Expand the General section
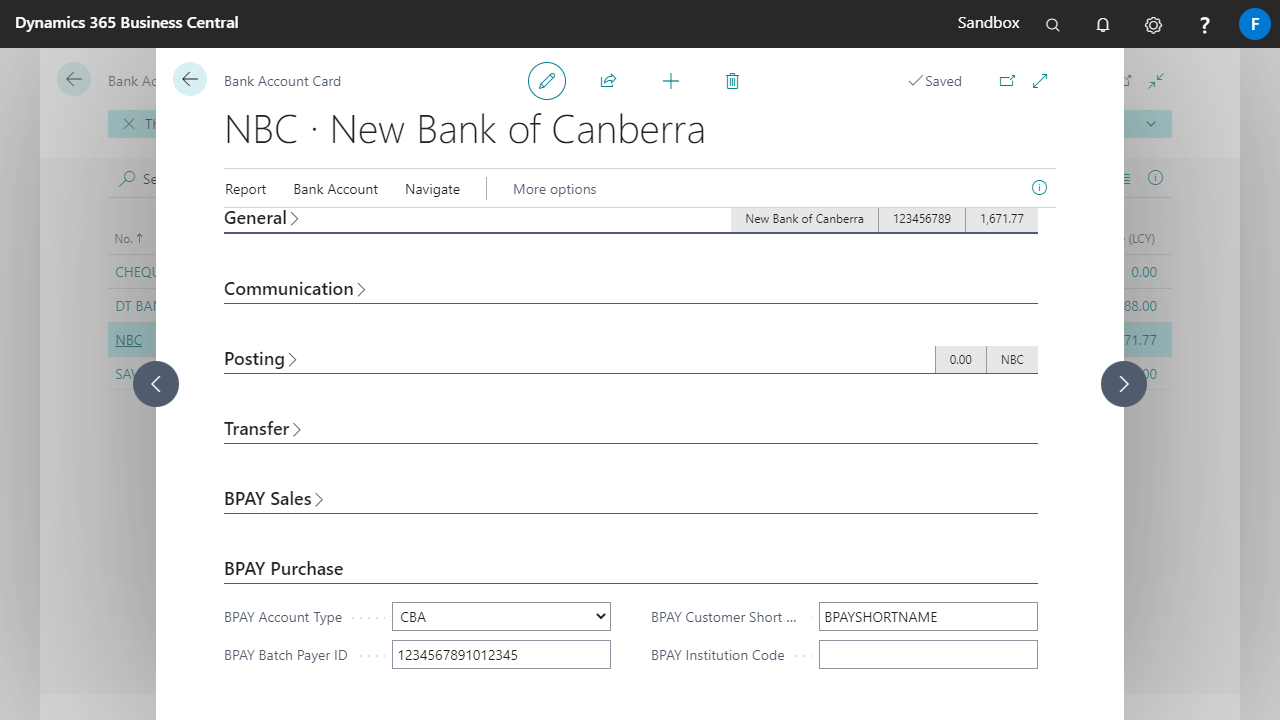Screen dimensions: 1280x720 [261, 218]
